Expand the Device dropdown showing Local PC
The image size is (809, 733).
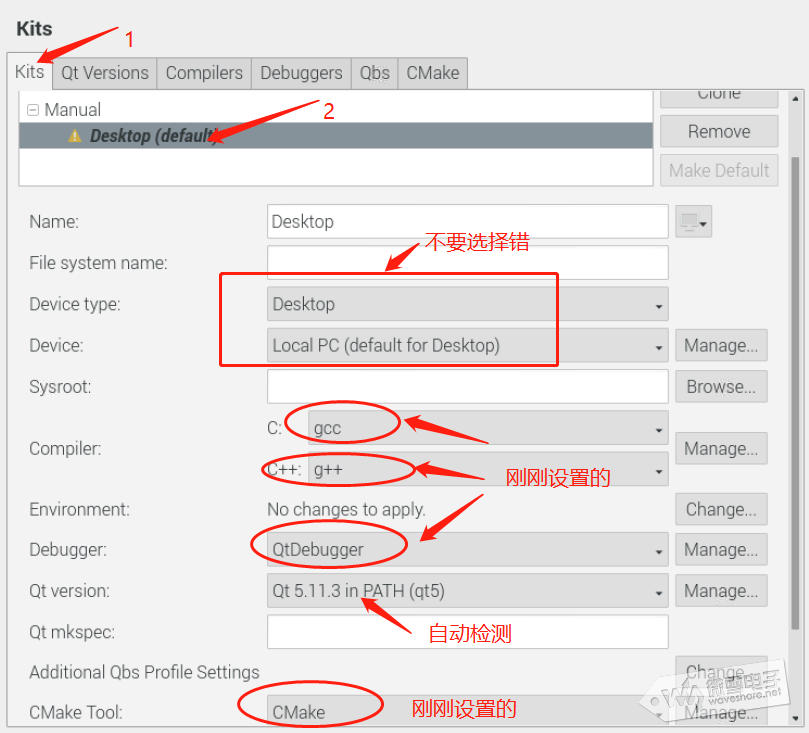[x=467, y=346]
